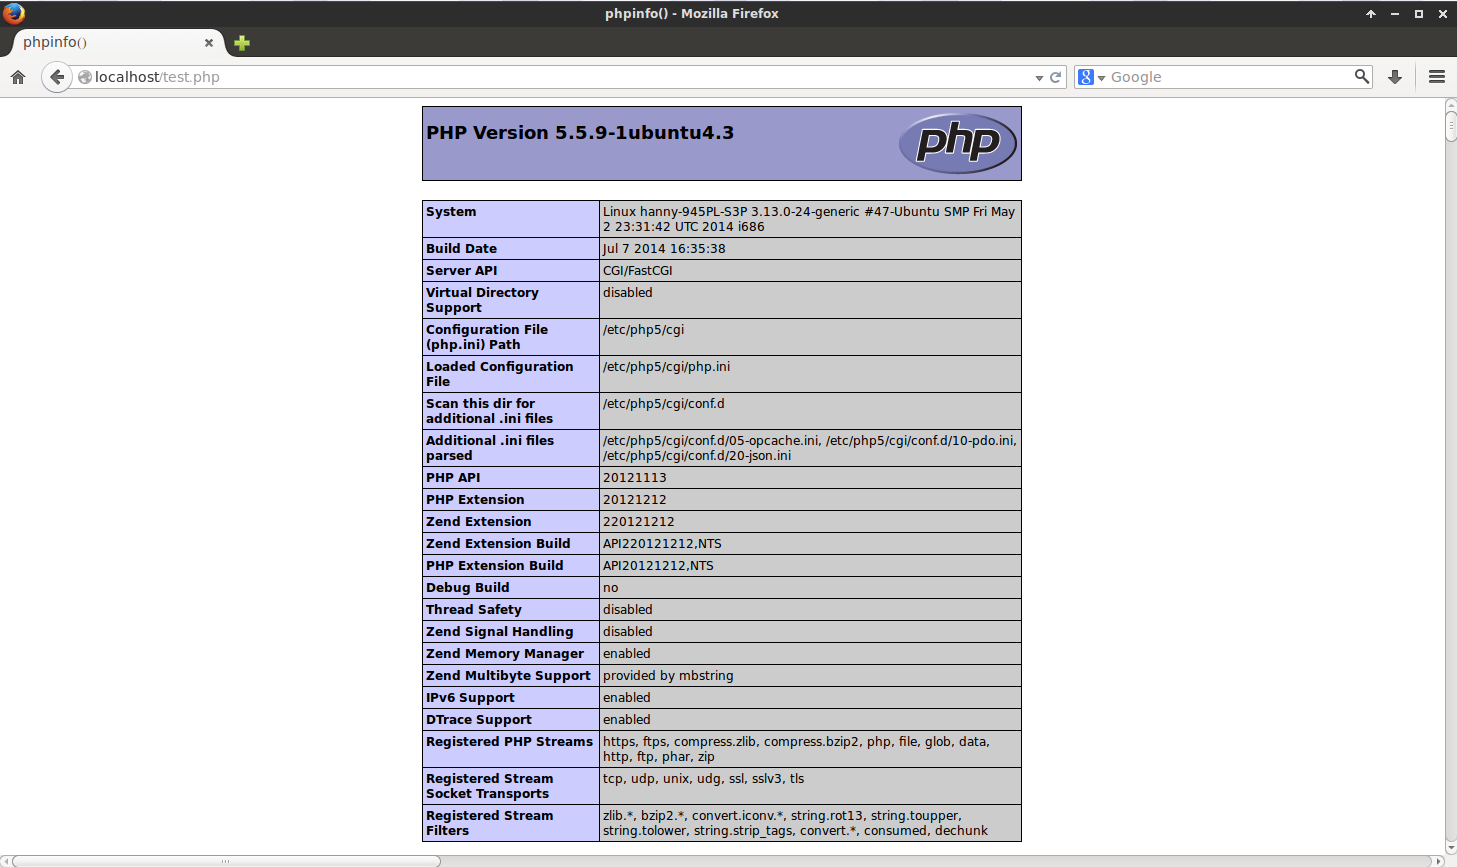Go back using the back arrow button
The width and height of the screenshot is (1457, 867).
(x=57, y=77)
